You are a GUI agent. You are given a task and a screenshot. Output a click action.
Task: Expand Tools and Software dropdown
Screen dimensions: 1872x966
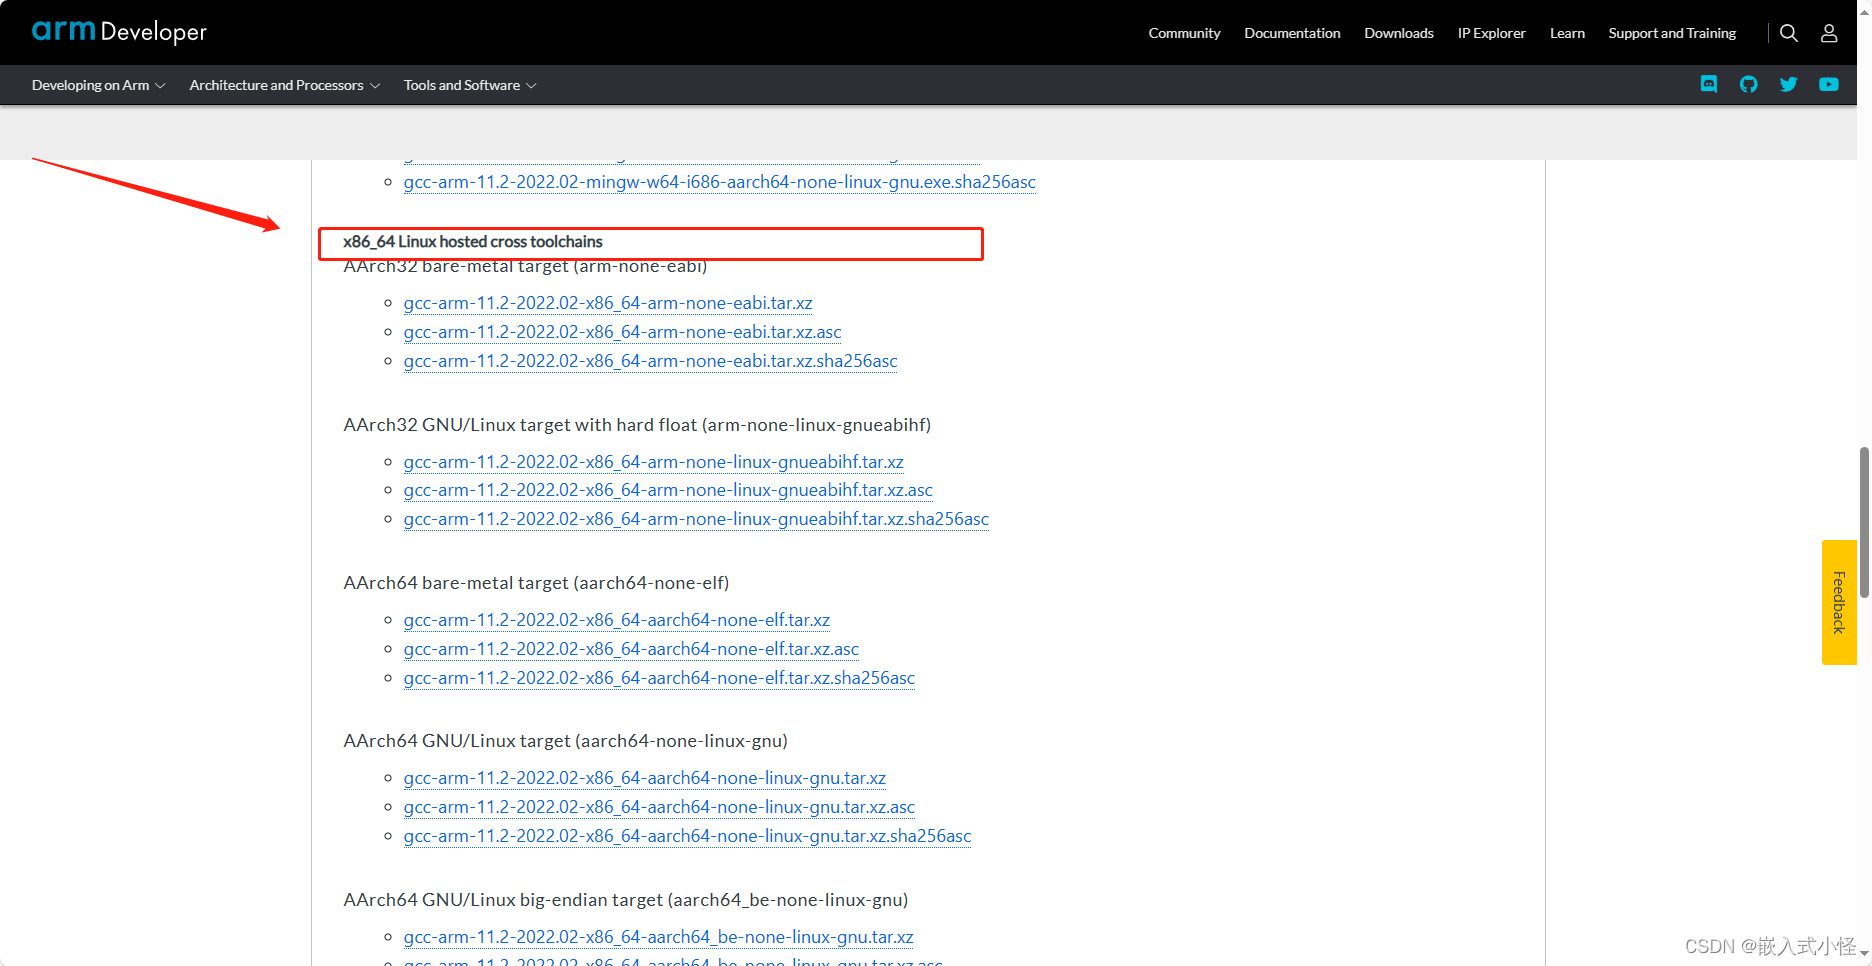pyautogui.click(x=470, y=85)
